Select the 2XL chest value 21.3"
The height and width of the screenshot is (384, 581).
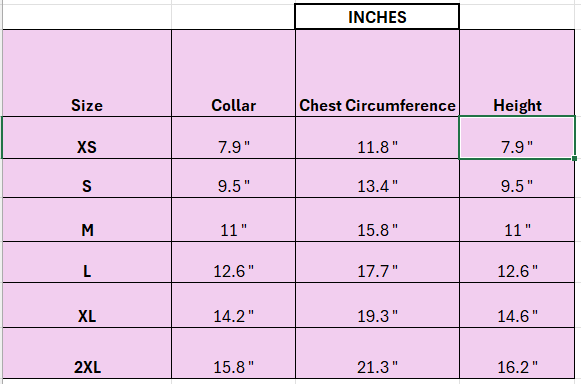377,353
